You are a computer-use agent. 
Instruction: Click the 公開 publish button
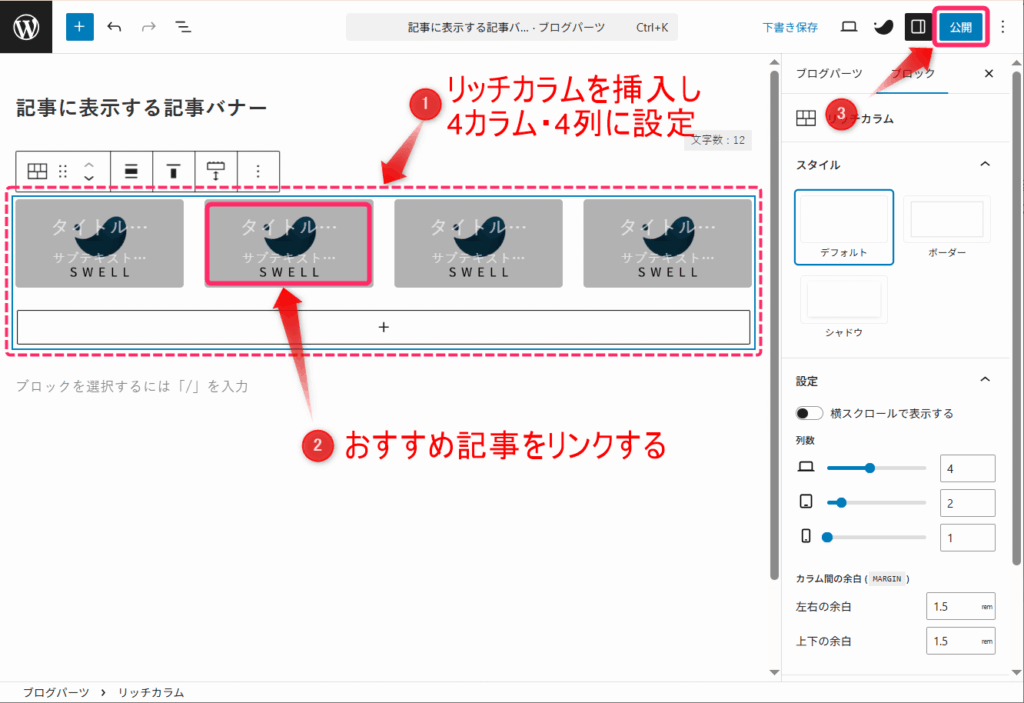(961, 27)
